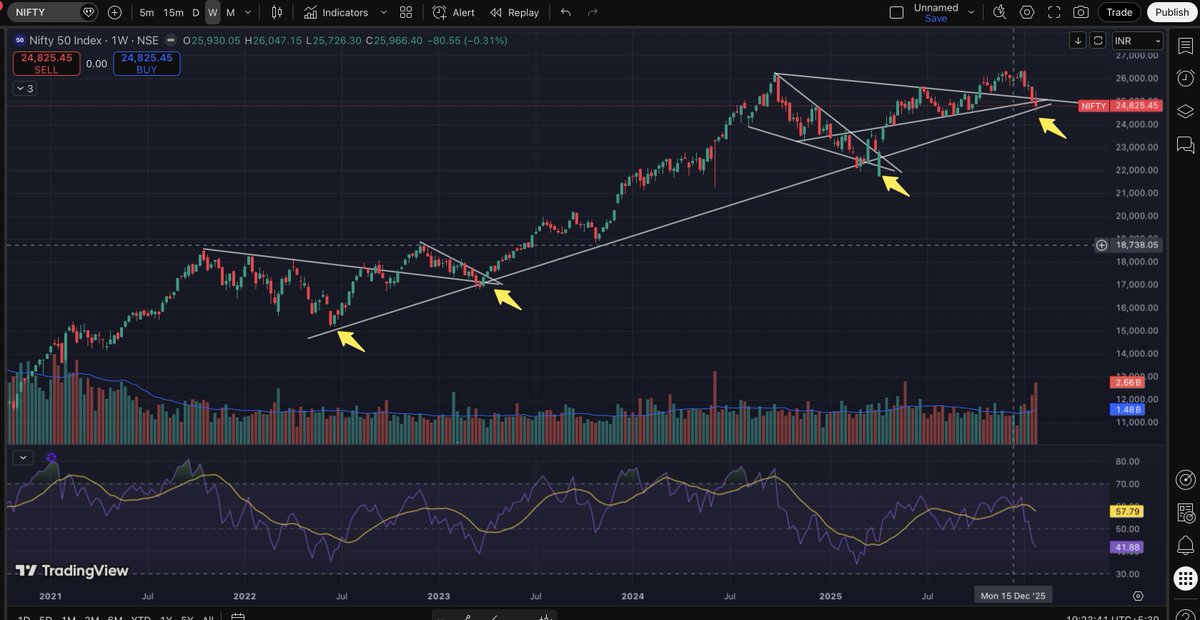Open the Indicators menu

click(x=336, y=12)
